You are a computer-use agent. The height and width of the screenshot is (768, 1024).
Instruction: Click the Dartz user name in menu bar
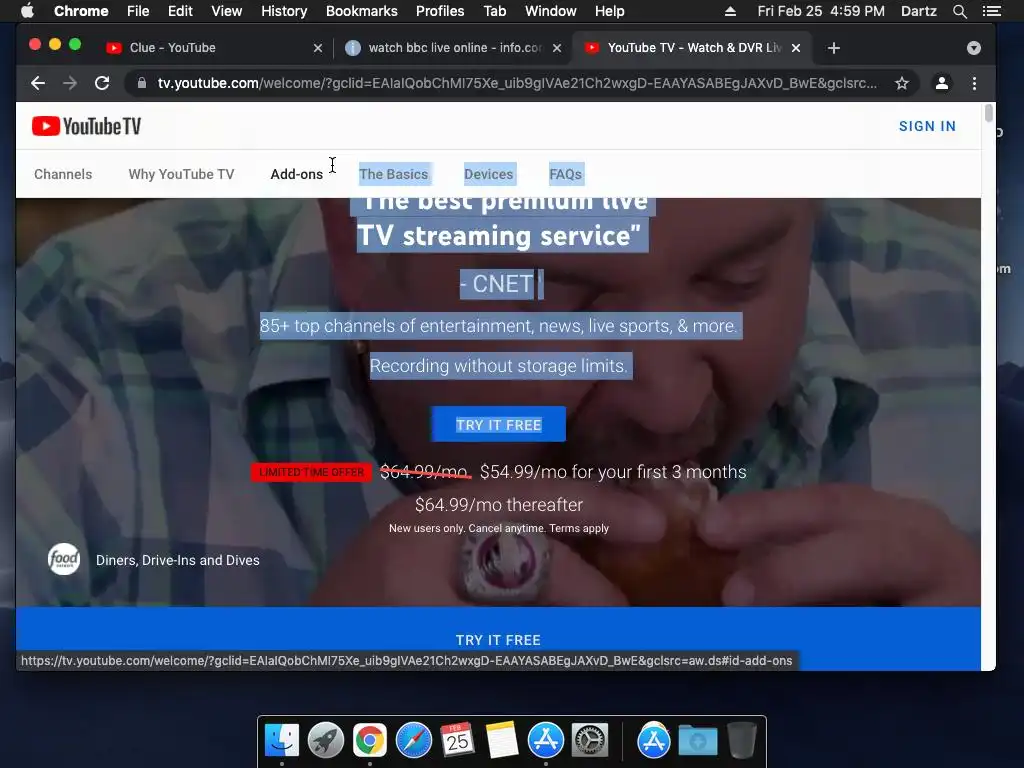point(918,11)
